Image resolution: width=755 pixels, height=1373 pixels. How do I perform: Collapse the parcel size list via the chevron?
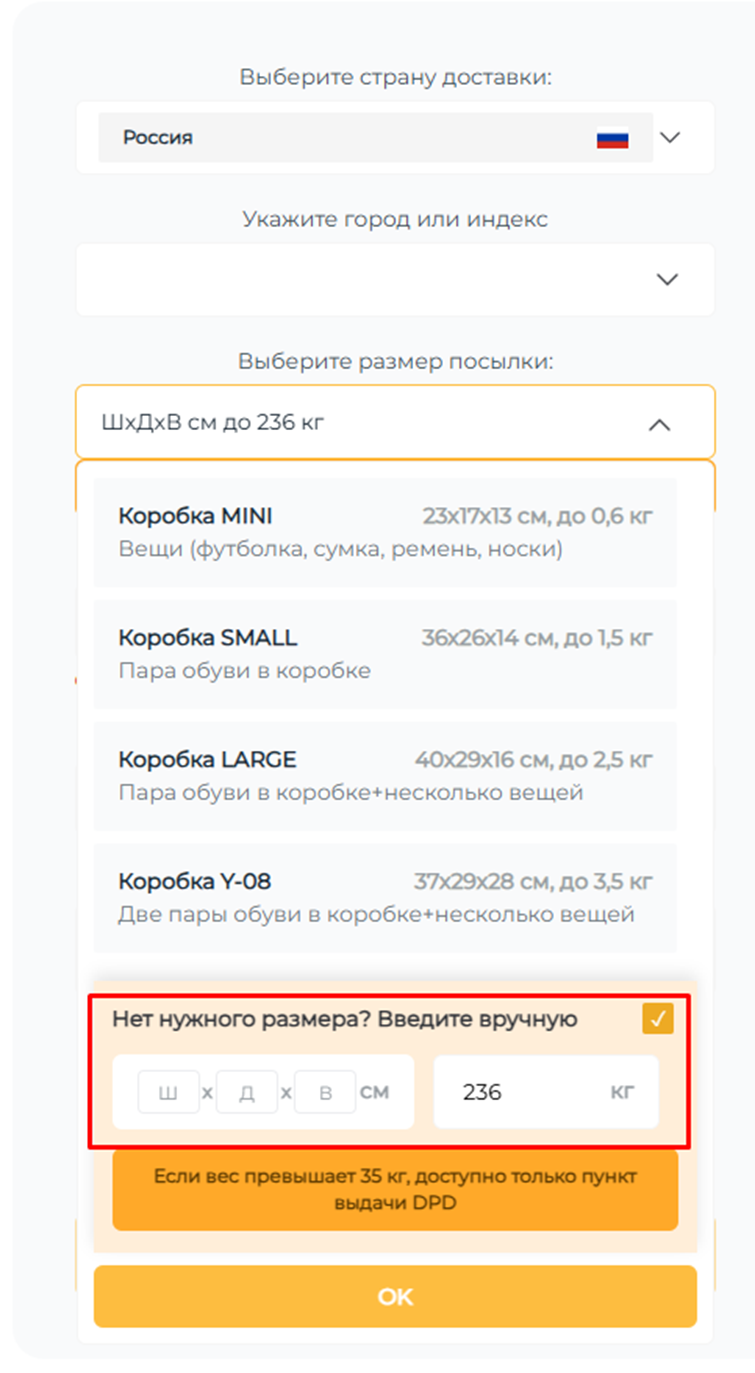pos(661,423)
